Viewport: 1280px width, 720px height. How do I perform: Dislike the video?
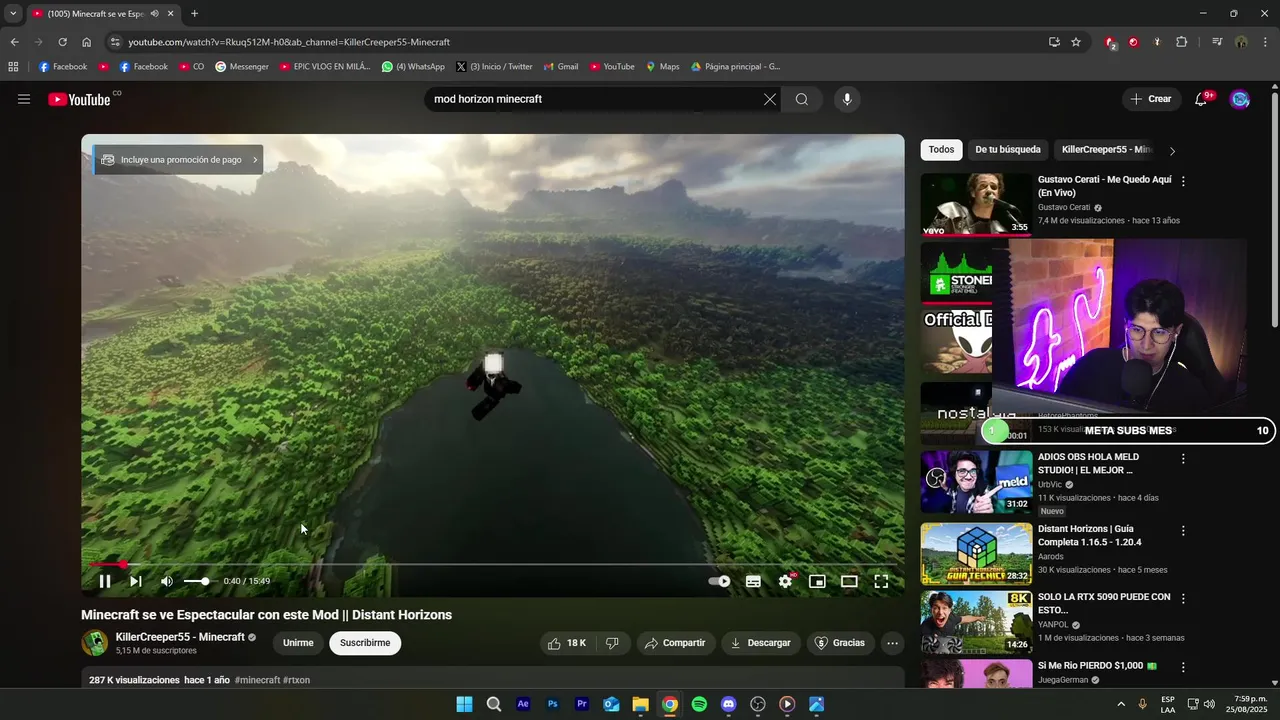[x=612, y=643]
